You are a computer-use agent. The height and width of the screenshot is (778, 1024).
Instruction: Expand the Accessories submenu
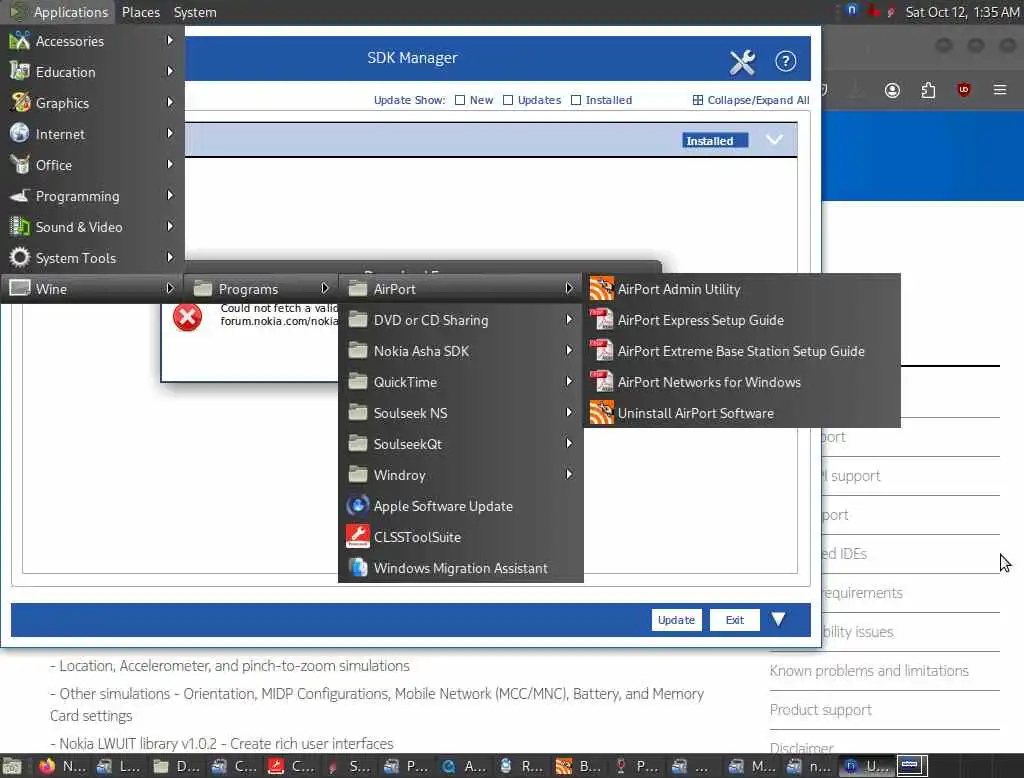point(92,41)
